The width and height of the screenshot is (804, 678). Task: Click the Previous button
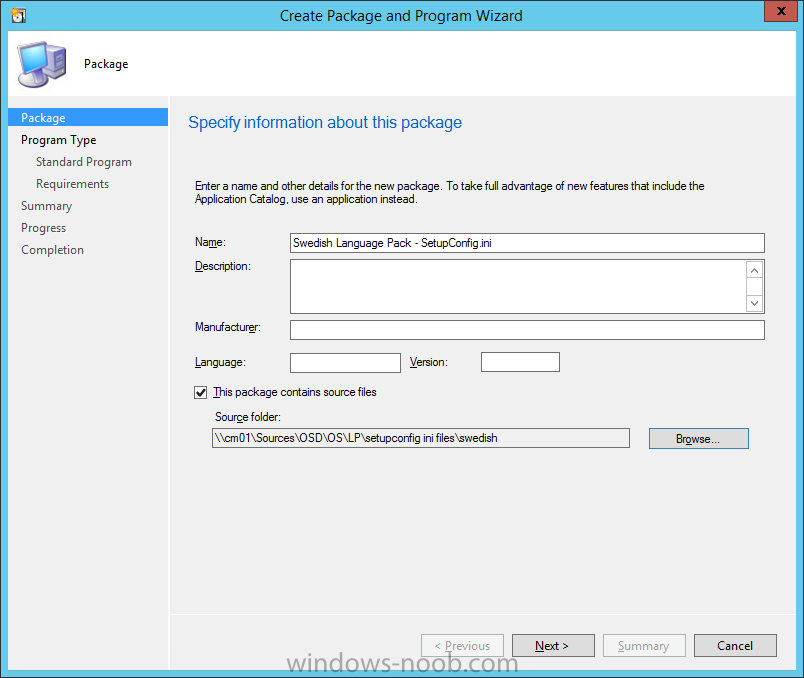[463, 646]
